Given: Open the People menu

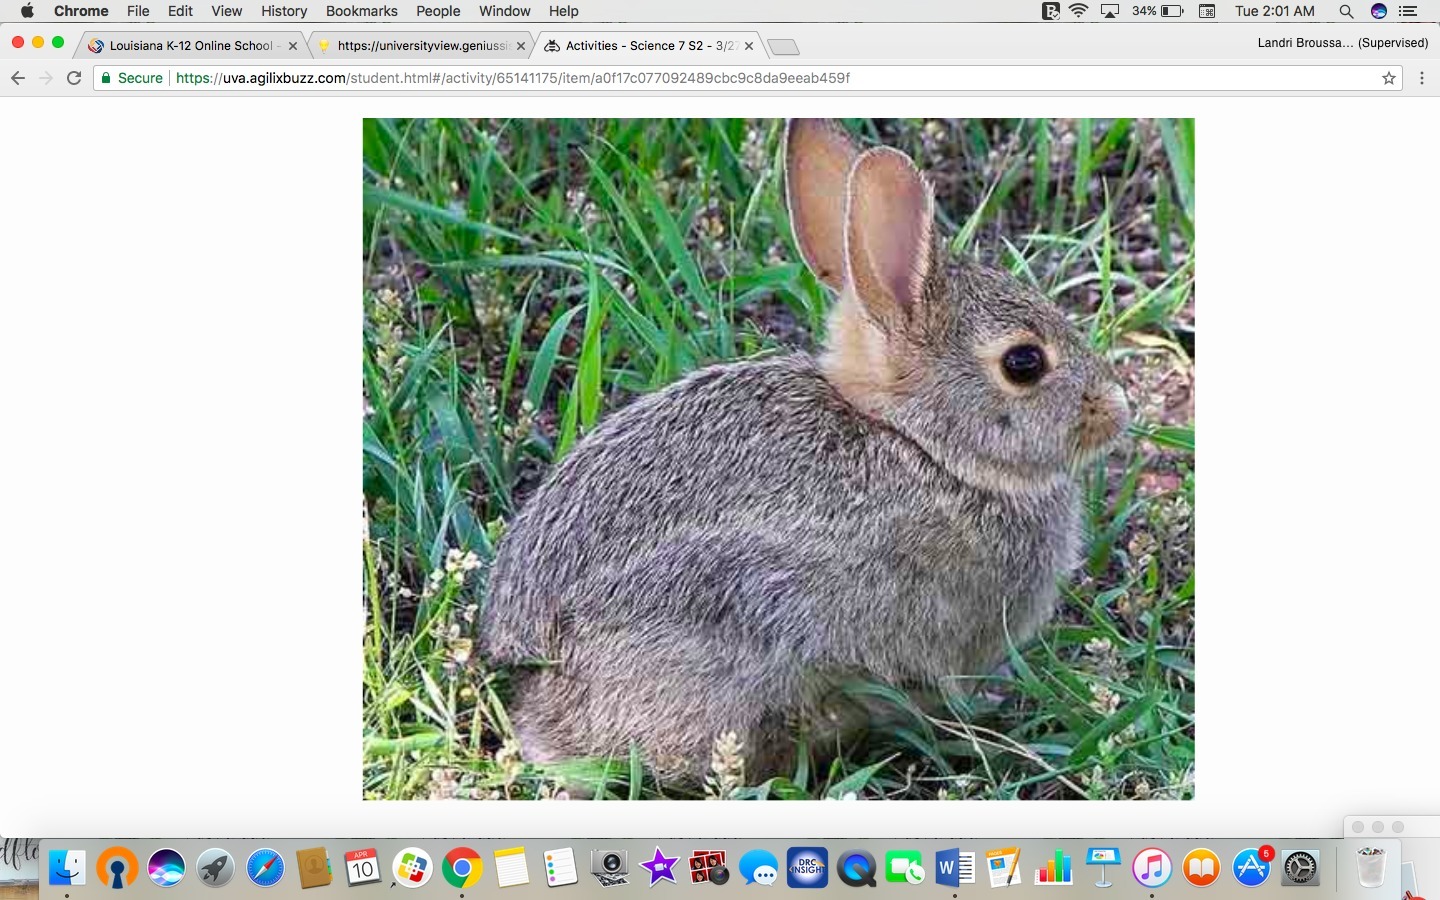Looking at the screenshot, I should coord(438,11).
